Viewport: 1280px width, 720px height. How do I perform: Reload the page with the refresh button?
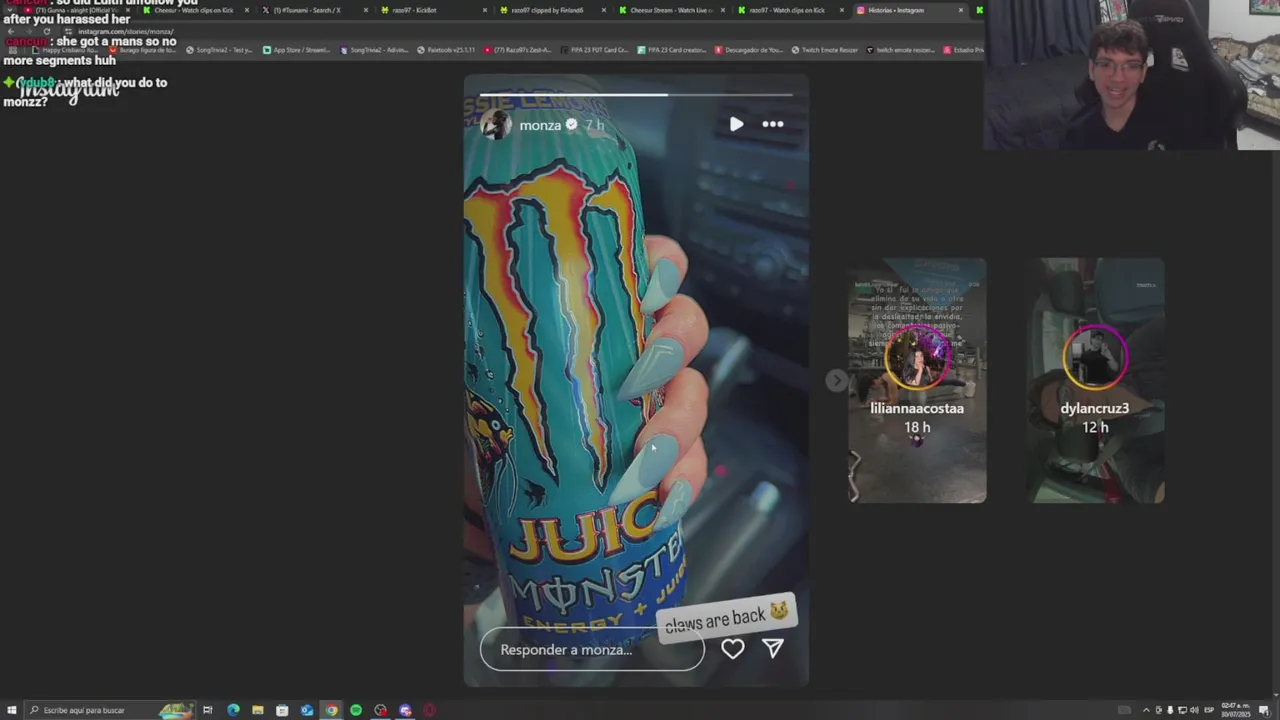pyautogui.click(x=46, y=31)
